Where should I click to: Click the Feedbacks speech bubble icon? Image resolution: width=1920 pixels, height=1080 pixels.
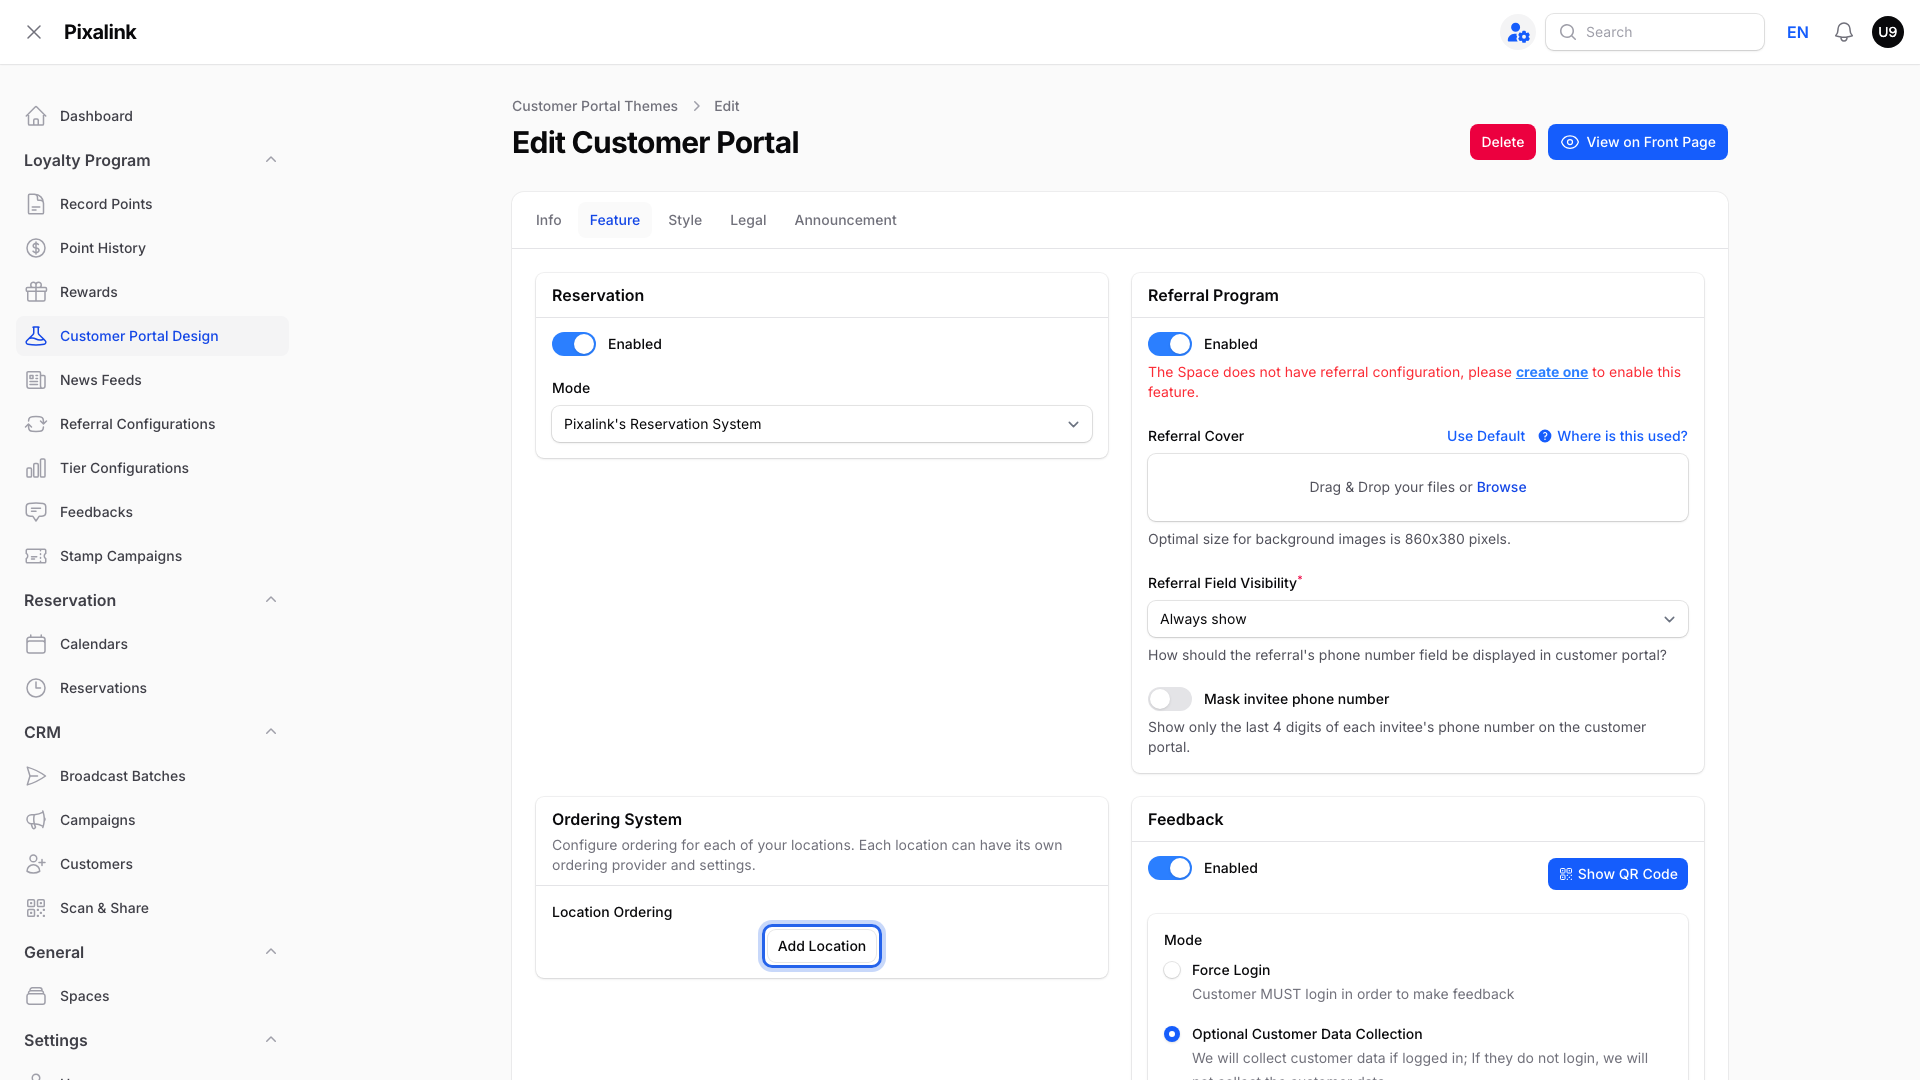coord(36,512)
